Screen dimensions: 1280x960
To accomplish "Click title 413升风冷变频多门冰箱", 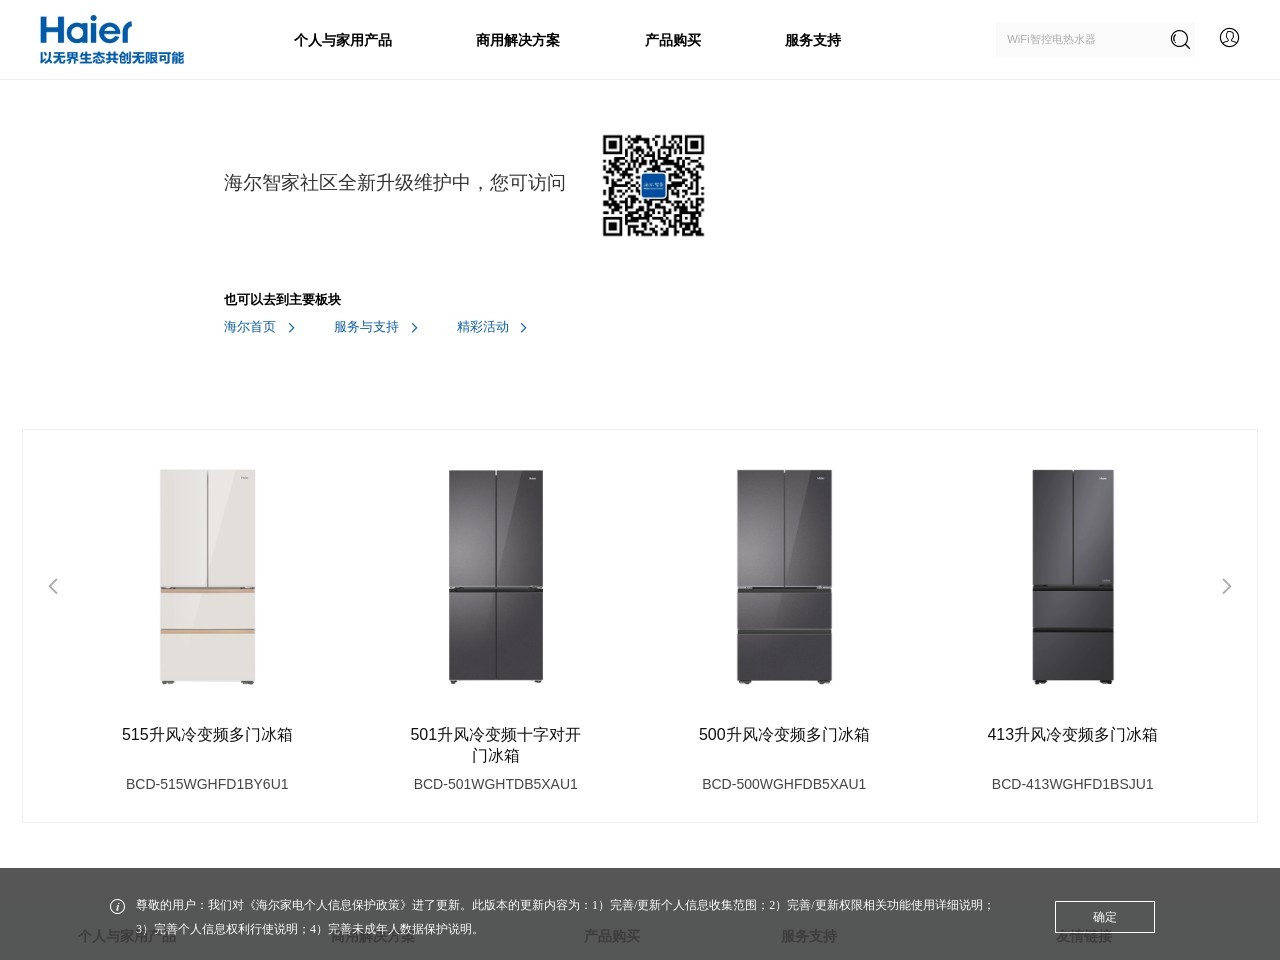I will [x=1072, y=735].
